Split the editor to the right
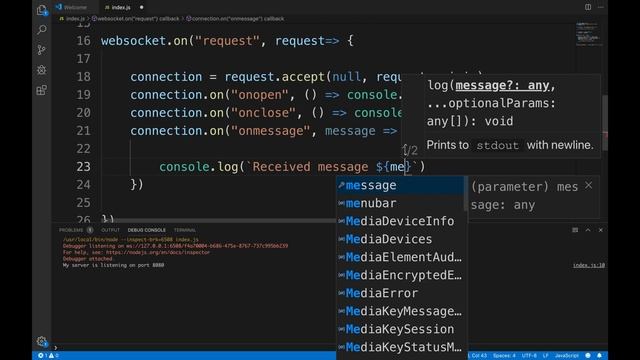Image resolution: width=640 pixels, height=360 pixels. (x=588, y=7)
